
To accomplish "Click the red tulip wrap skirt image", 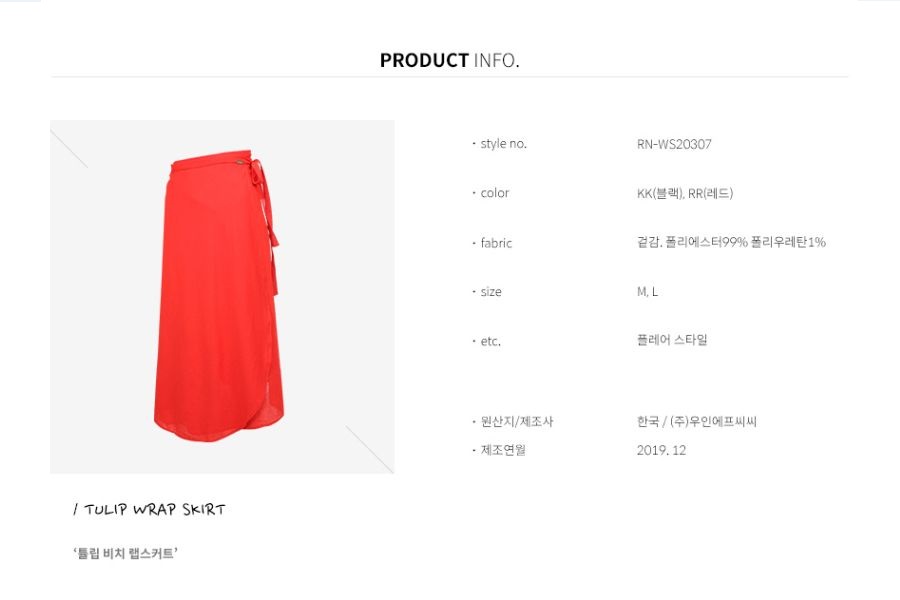I will pyautogui.click(x=222, y=296).
